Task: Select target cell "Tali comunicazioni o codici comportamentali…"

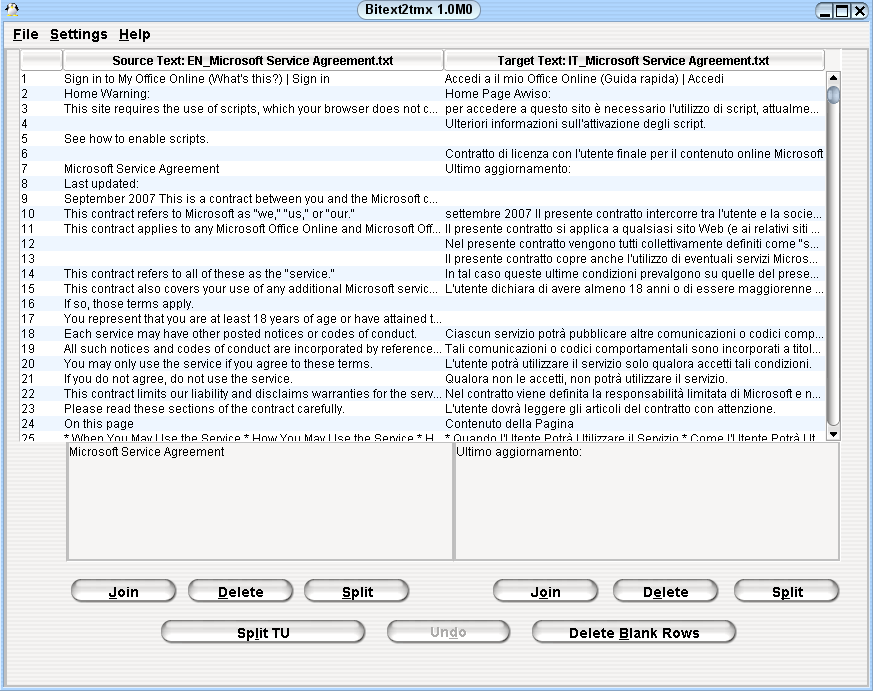Action: [x=634, y=349]
